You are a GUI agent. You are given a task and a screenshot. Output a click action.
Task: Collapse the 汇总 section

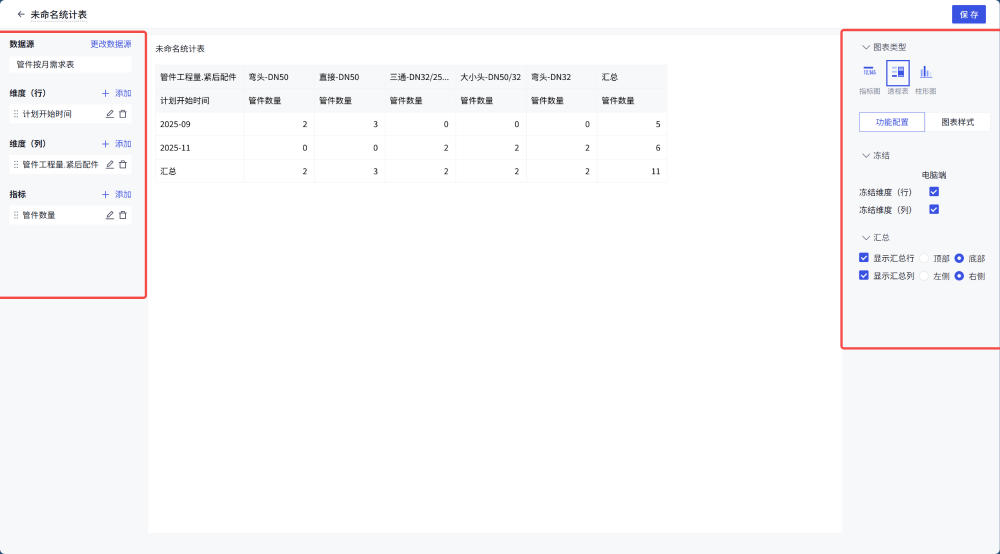(x=866, y=238)
